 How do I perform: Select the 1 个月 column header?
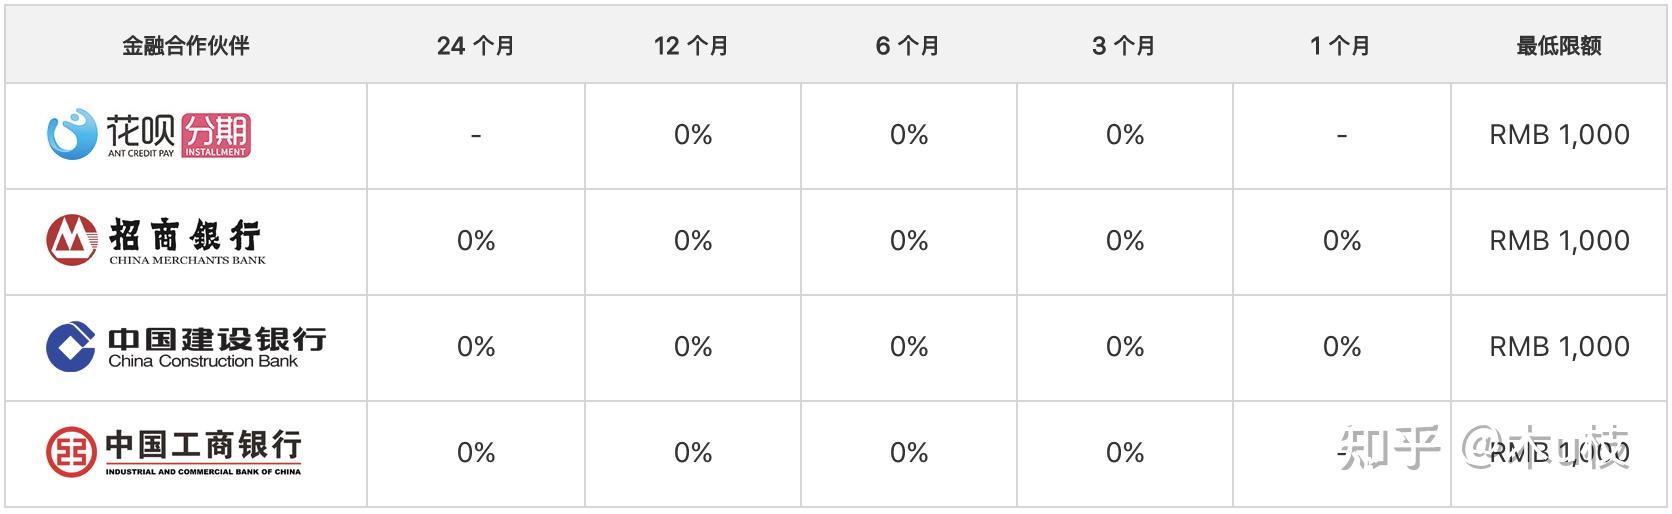[1340, 45]
